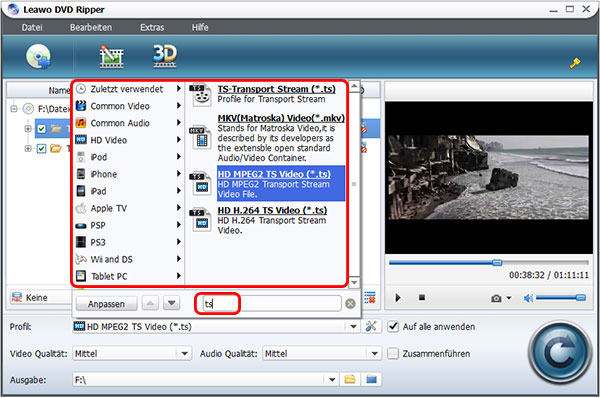Select the MKV Matroska profile icon
Viewport: 600px width, 398px height.
pyautogui.click(x=200, y=137)
